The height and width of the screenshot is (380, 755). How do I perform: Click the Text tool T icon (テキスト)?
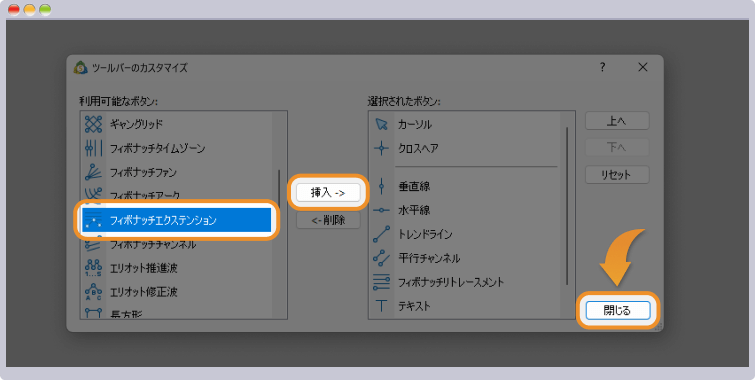[x=381, y=306]
